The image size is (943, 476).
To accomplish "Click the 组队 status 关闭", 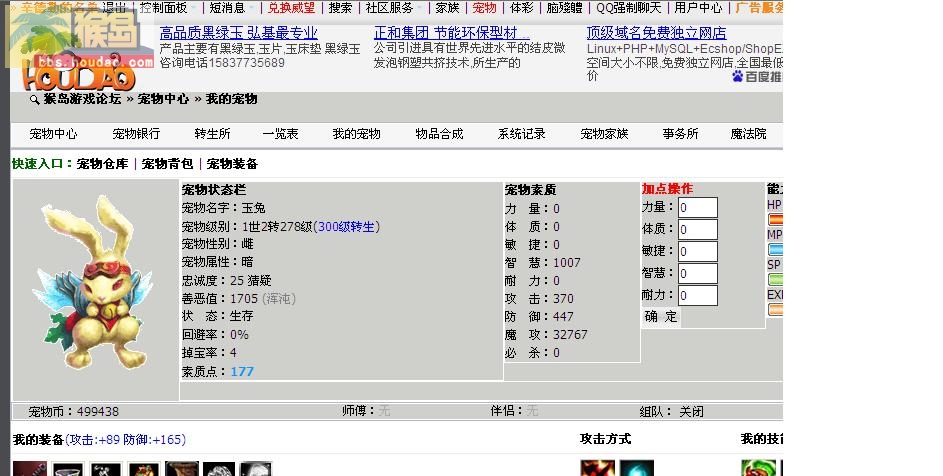I will click(692, 412).
